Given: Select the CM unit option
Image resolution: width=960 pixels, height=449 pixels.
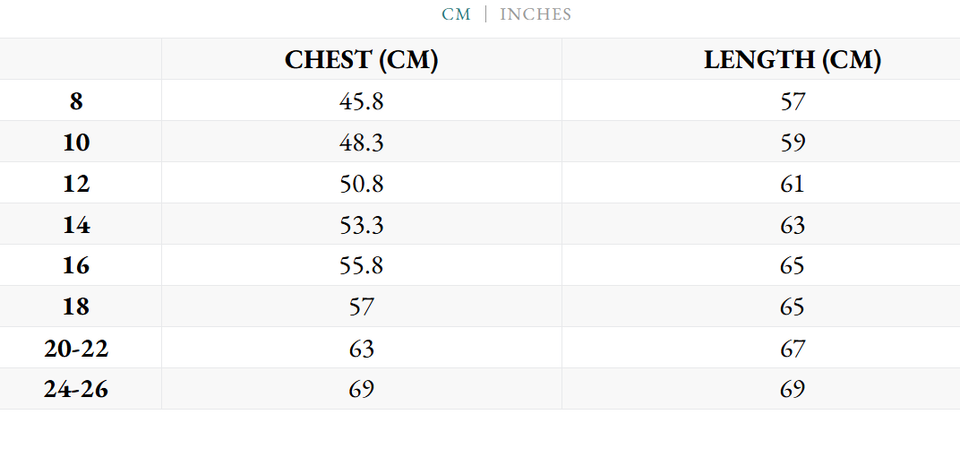Looking at the screenshot, I should pos(456,14).
